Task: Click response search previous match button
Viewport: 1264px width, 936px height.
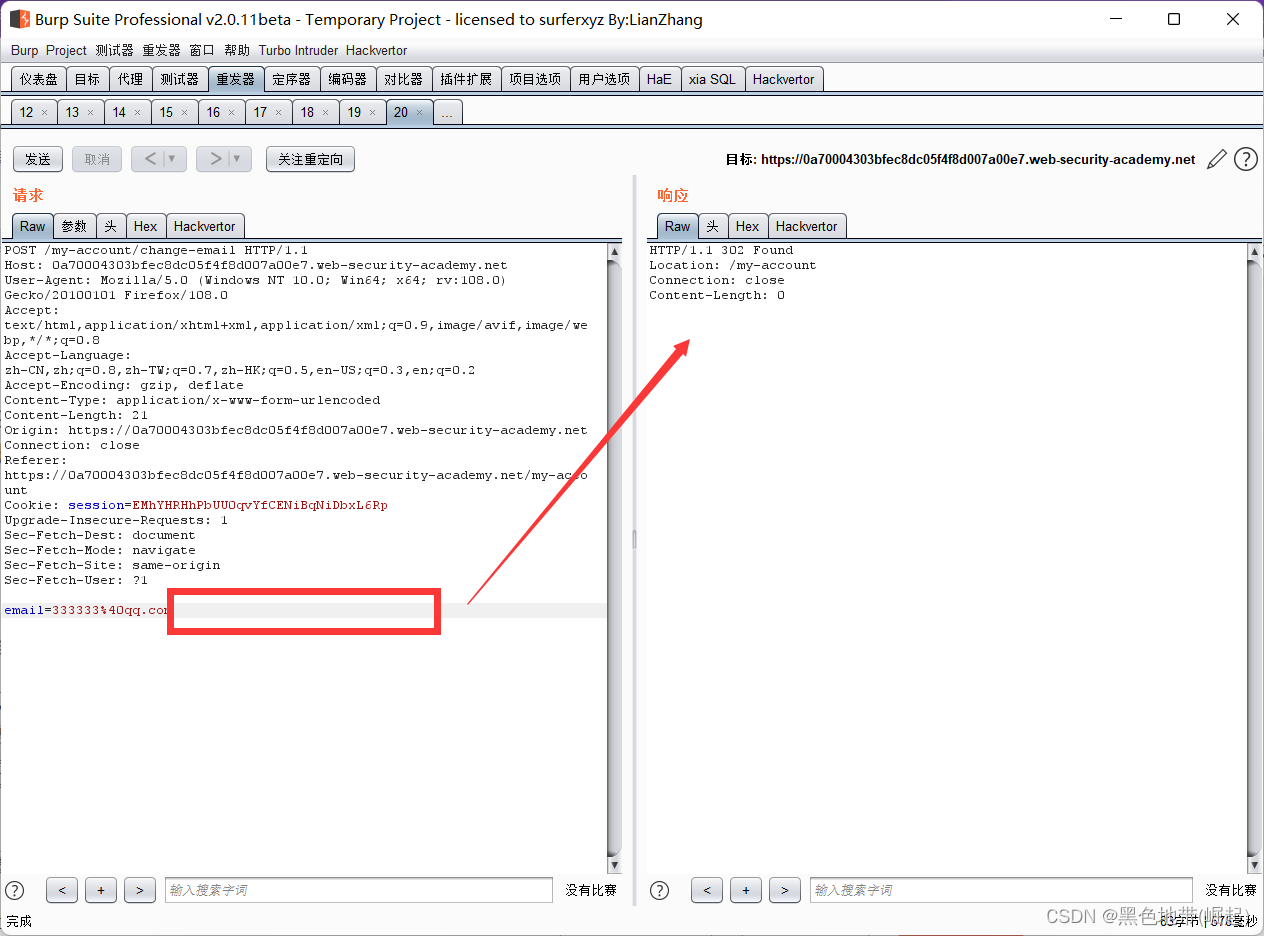Action: click(x=707, y=890)
